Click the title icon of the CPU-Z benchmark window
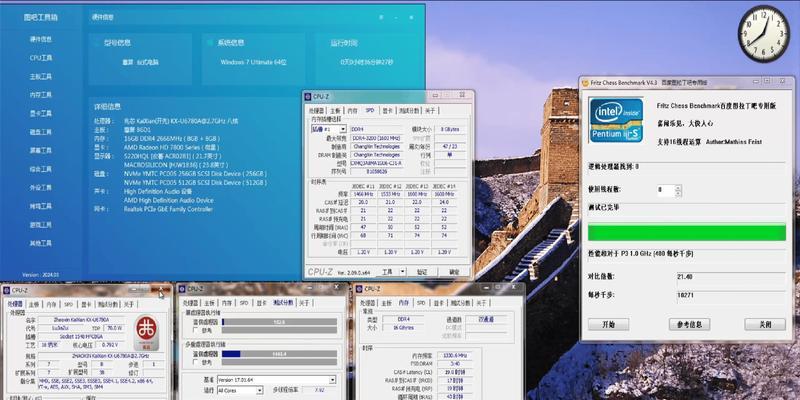This screenshot has width=800, height=400. click(182, 289)
